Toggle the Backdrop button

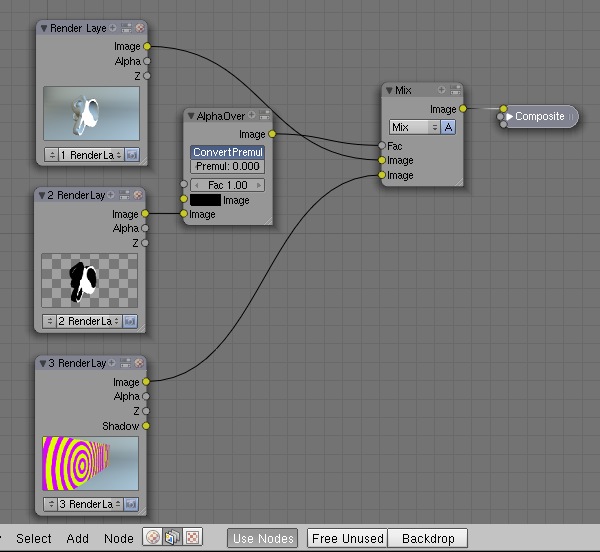428,538
